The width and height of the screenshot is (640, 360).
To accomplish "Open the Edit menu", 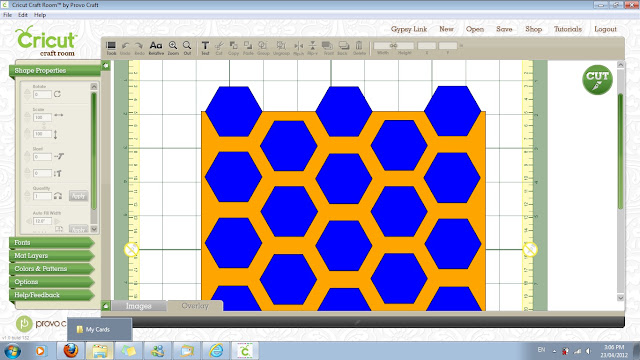I will pyautogui.click(x=23, y=15).
